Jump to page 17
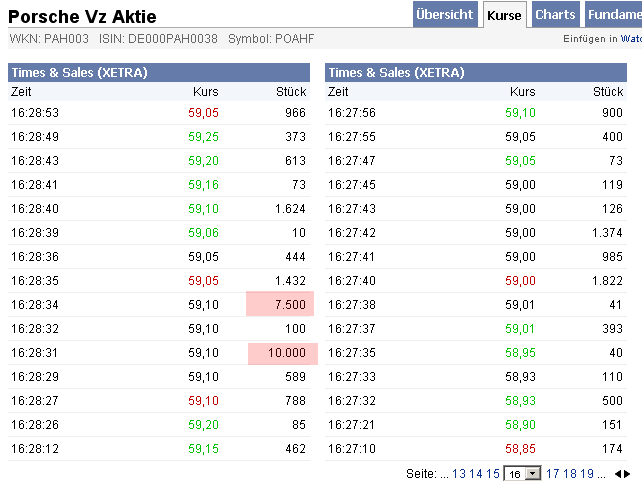This screenshot has width=642, height=494. [x=553, y=474]
